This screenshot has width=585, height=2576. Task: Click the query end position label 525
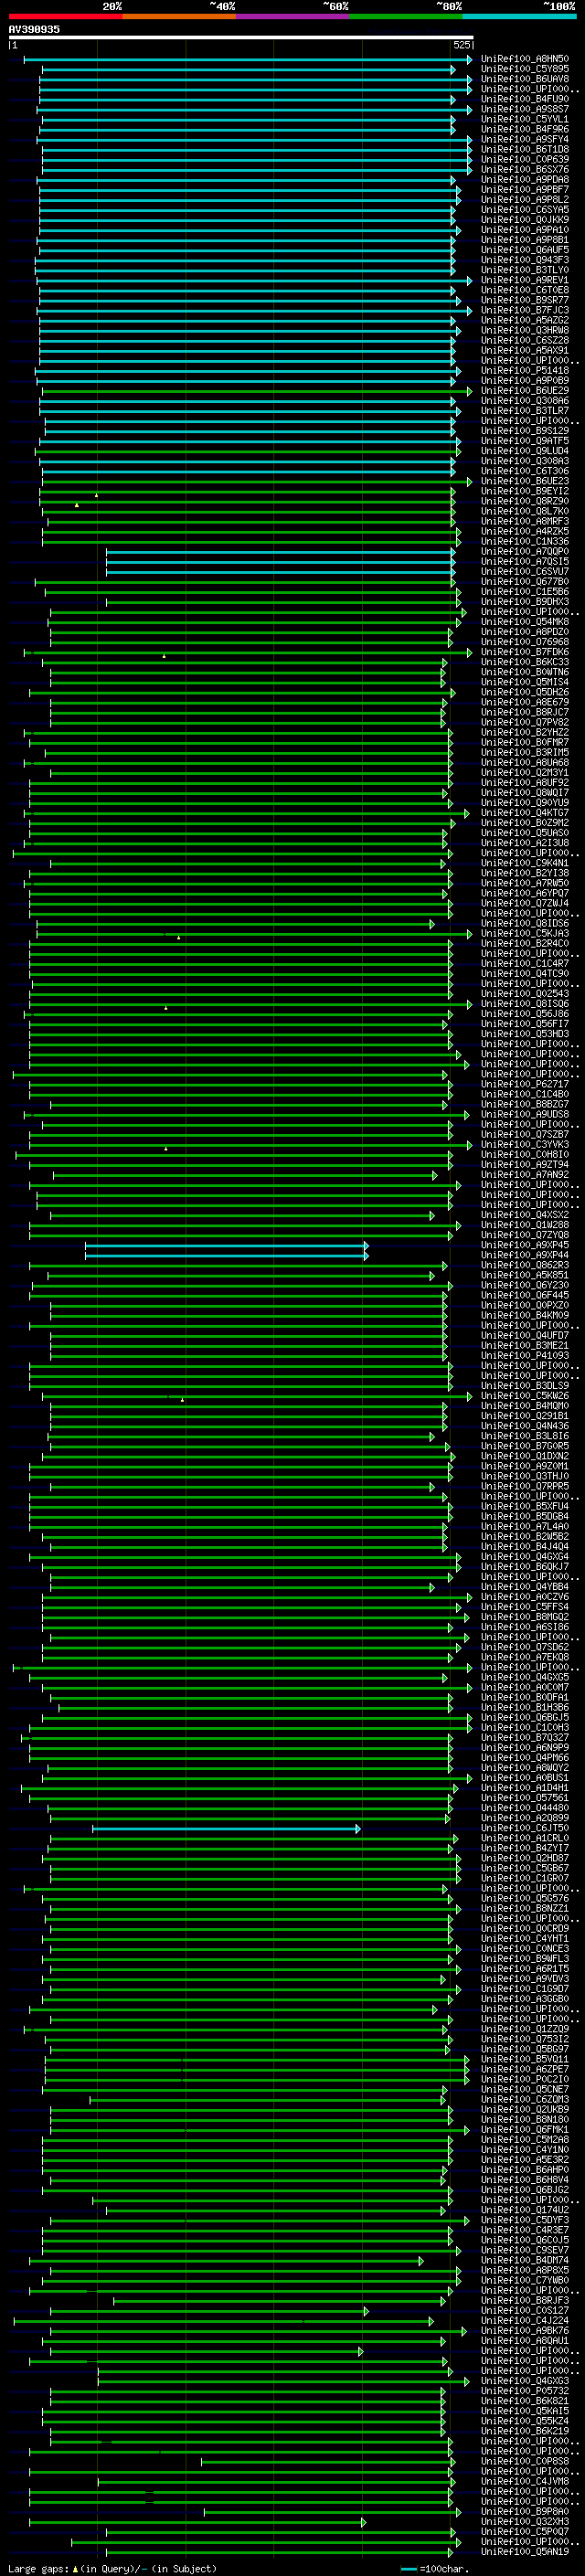(462, 46)
